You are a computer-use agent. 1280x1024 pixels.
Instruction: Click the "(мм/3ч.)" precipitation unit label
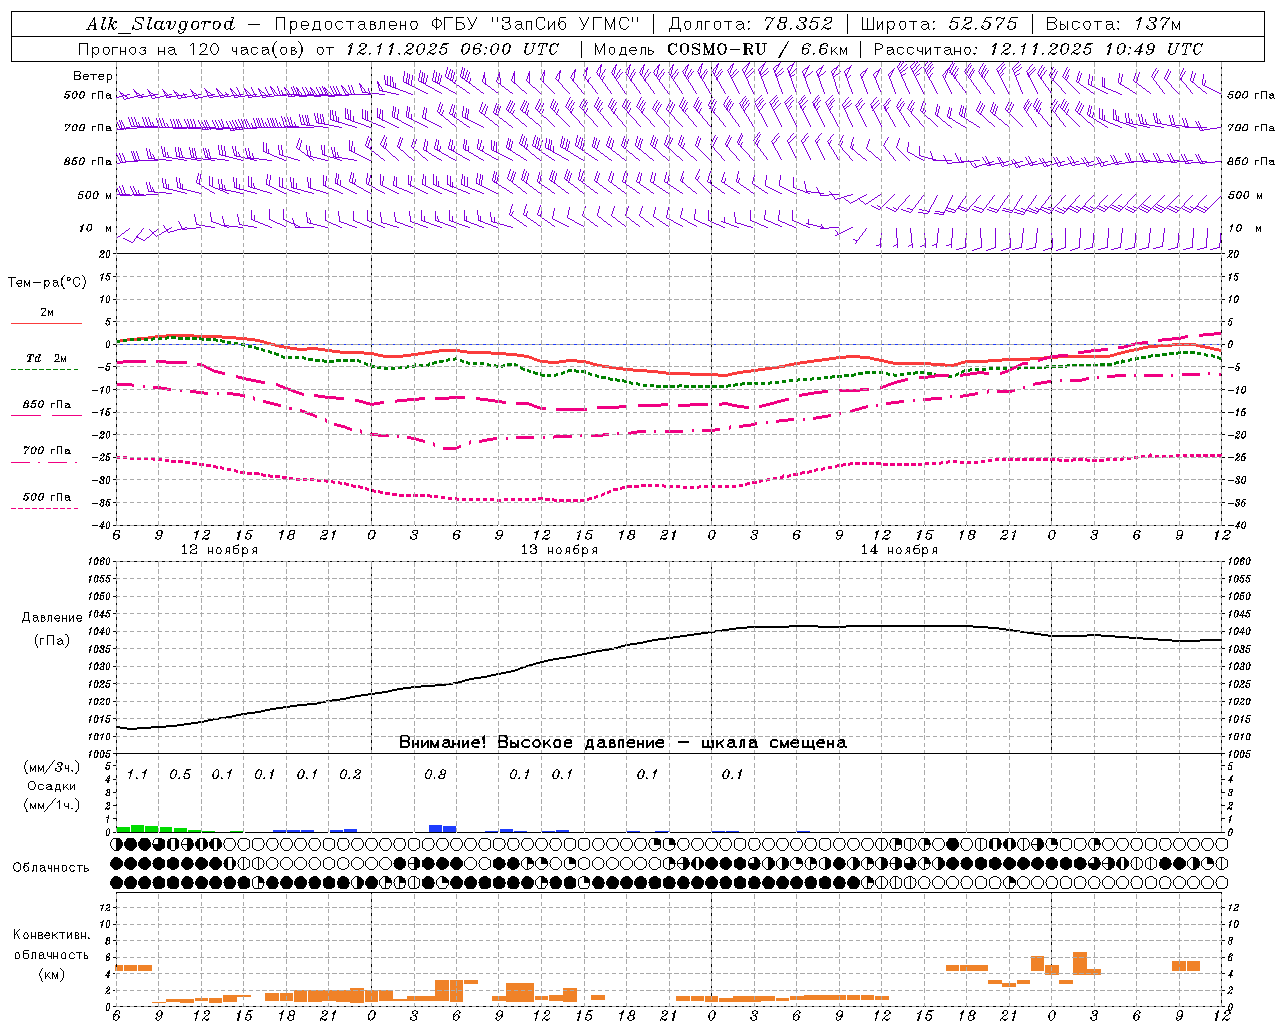pos(52,768)
